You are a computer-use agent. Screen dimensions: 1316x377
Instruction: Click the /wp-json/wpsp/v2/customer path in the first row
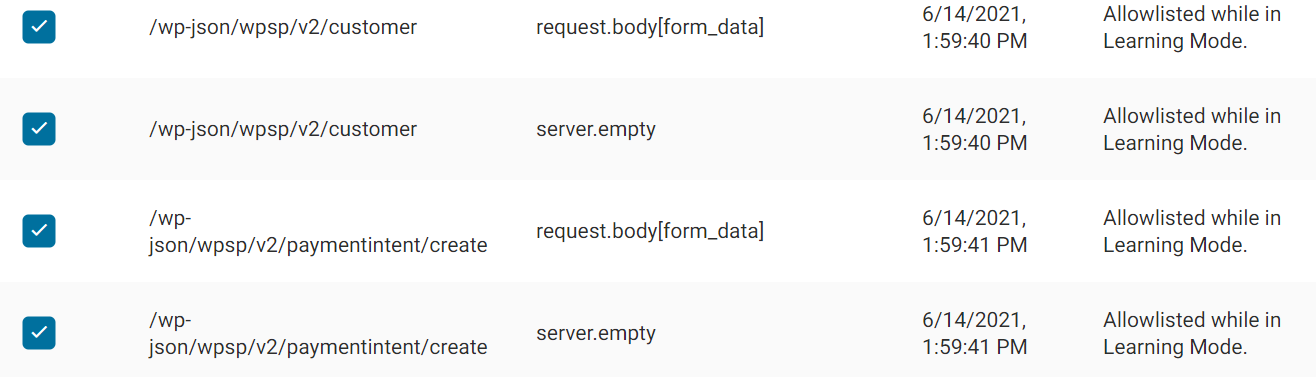coord(283,27)
